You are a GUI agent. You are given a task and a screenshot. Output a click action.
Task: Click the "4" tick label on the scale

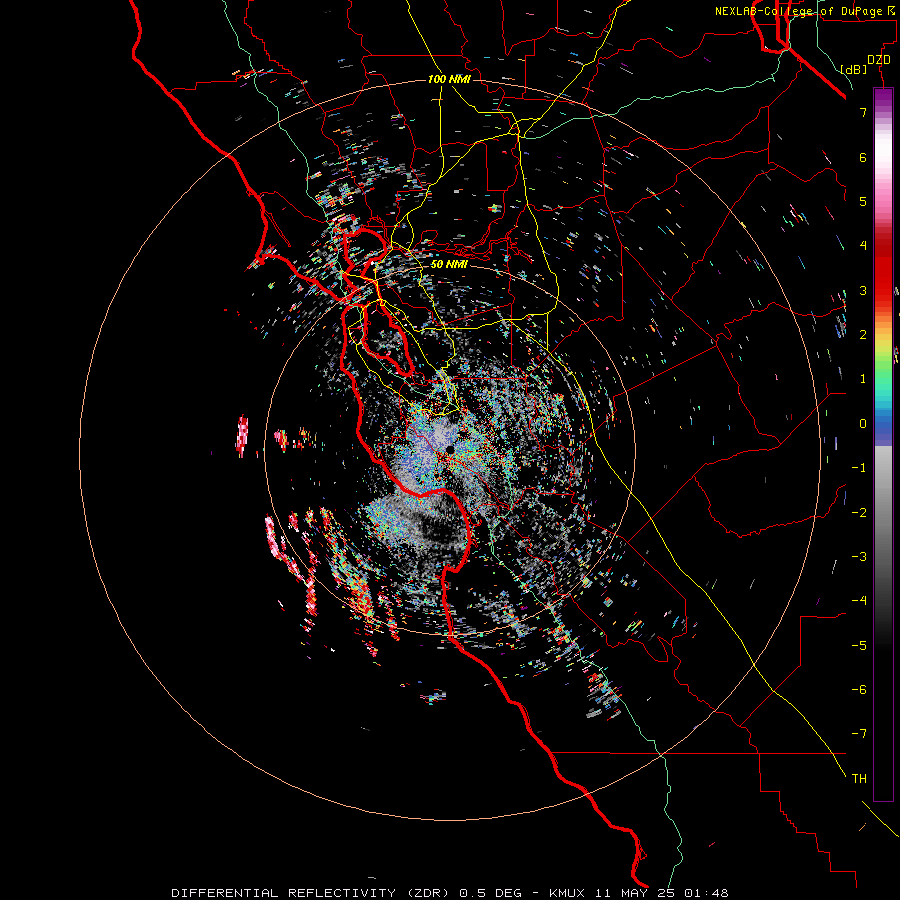tap(863, 246)
